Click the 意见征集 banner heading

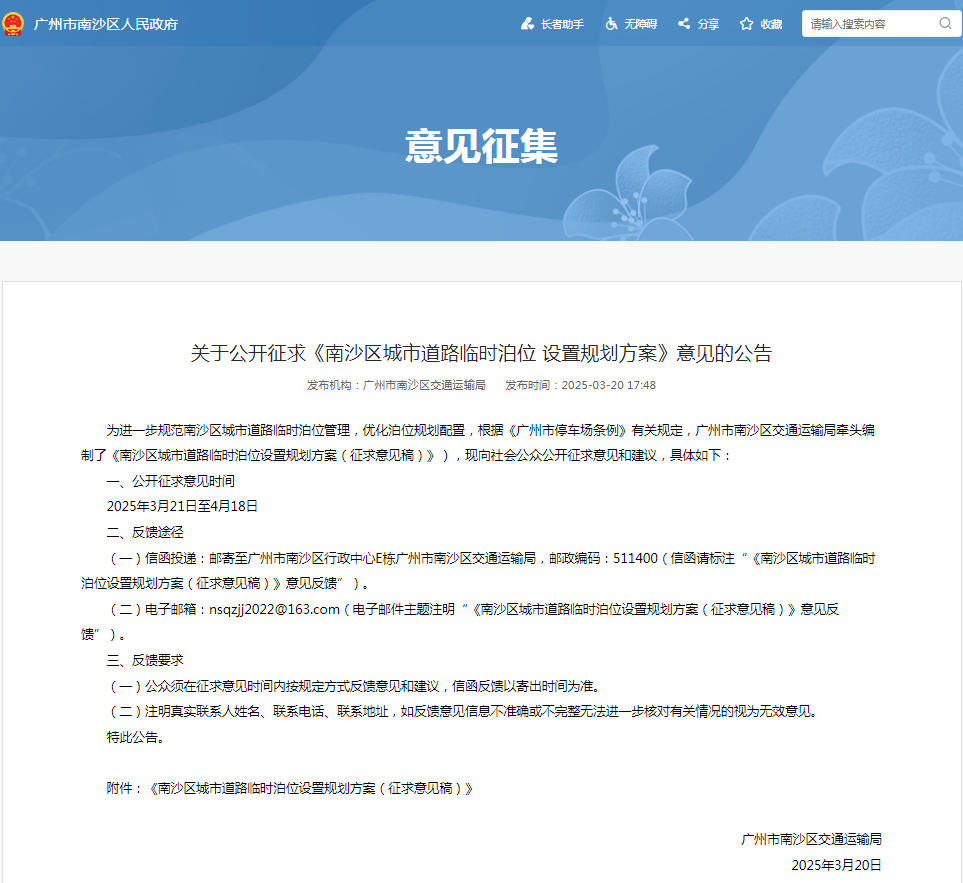coord(481,147)
